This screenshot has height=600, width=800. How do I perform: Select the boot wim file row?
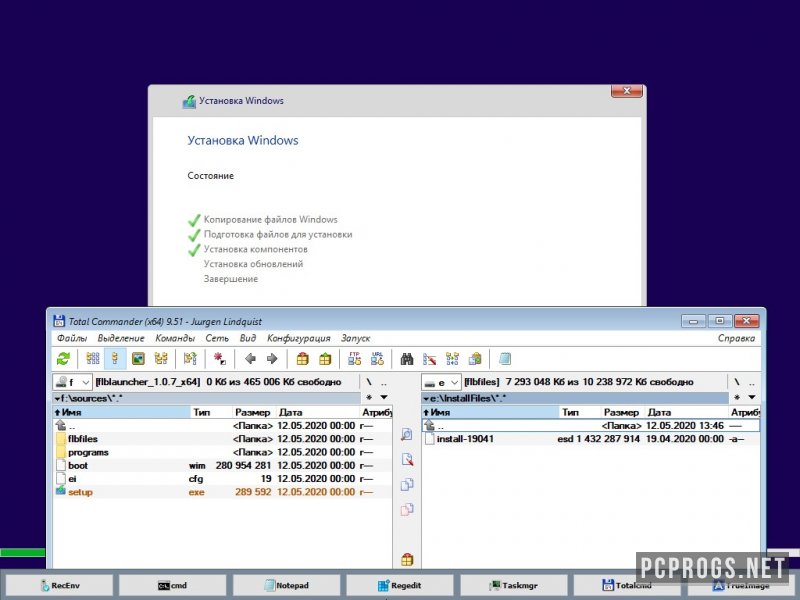click(x=222, y=465)
